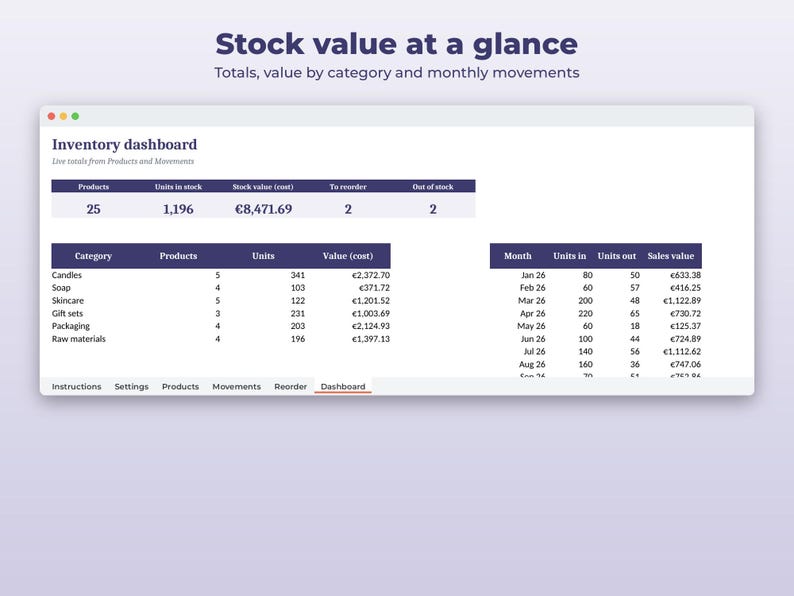Select the Candles category row

(x=221, y=275)
